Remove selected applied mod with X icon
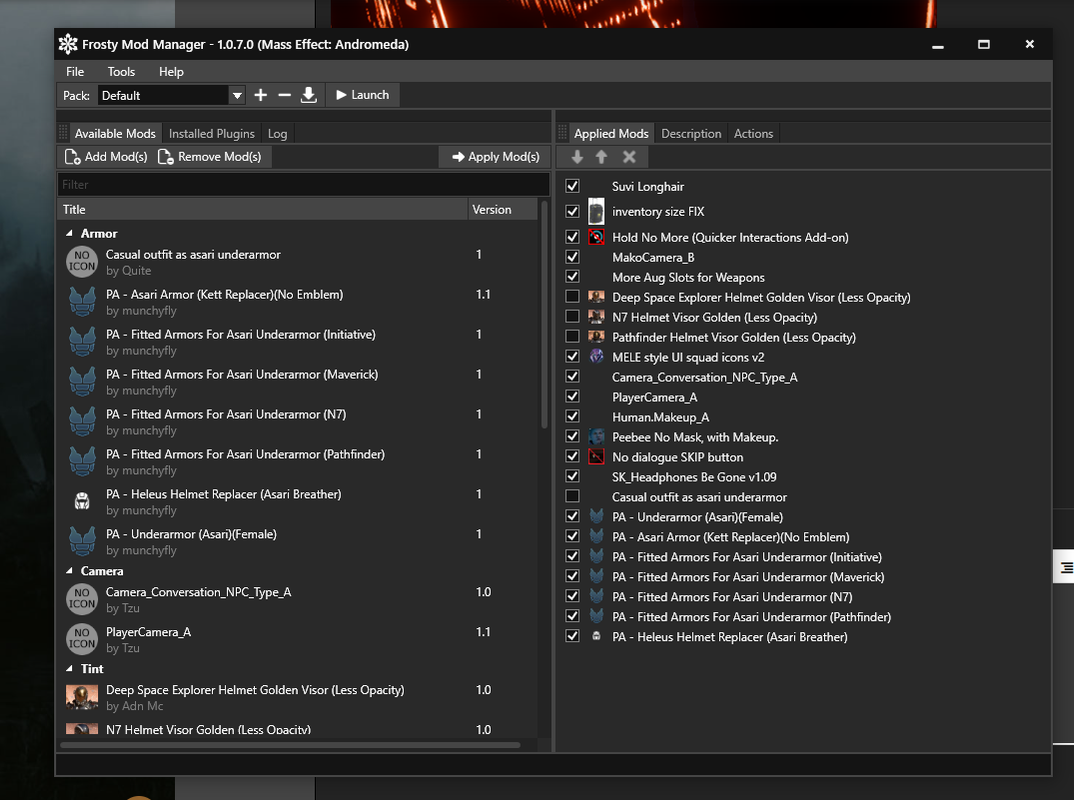Image resolution: width=1074 pixels, height=800 pixels. click(x=629, y=157)
